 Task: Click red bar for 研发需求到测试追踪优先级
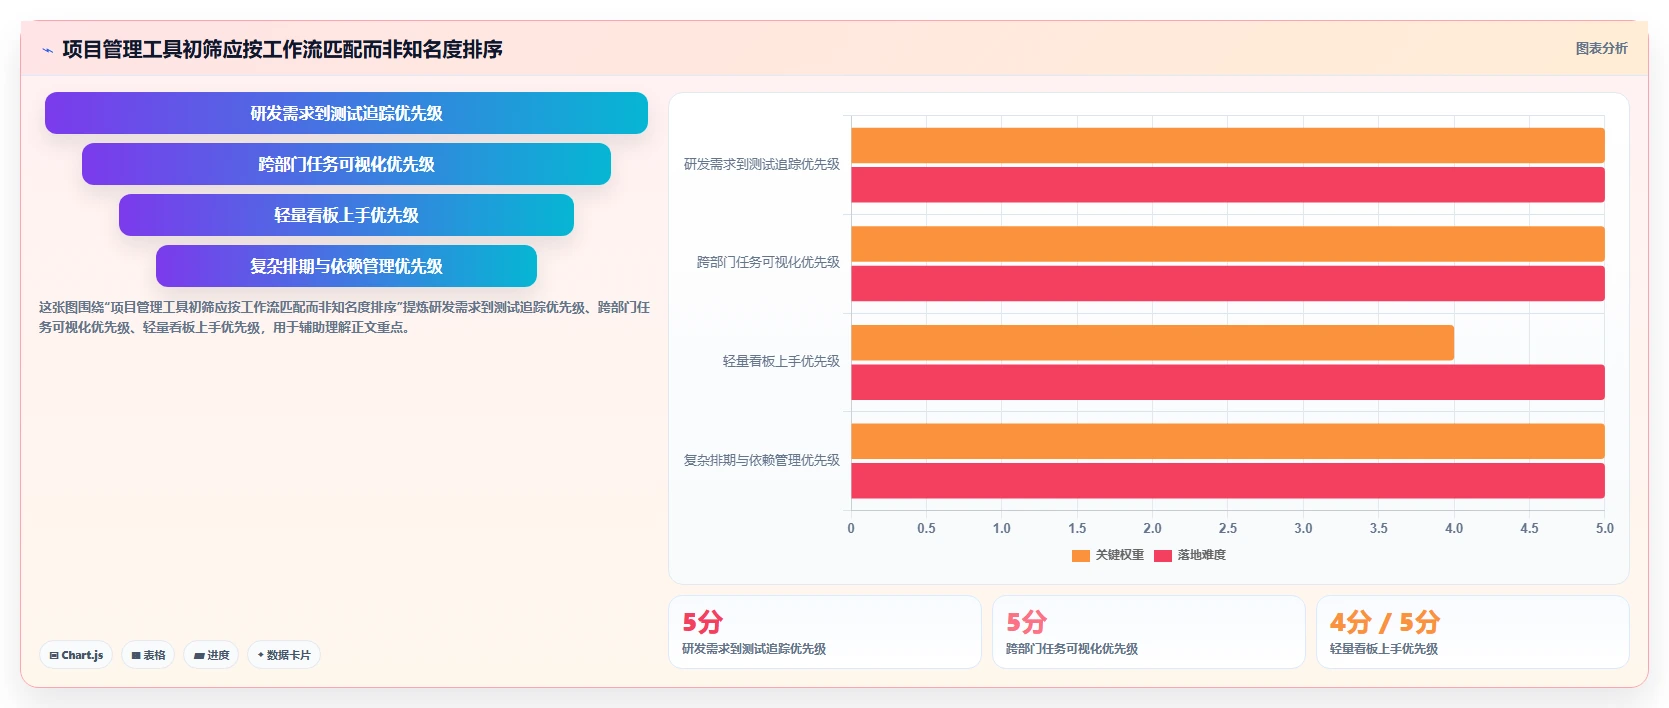tap(1228, 185)
